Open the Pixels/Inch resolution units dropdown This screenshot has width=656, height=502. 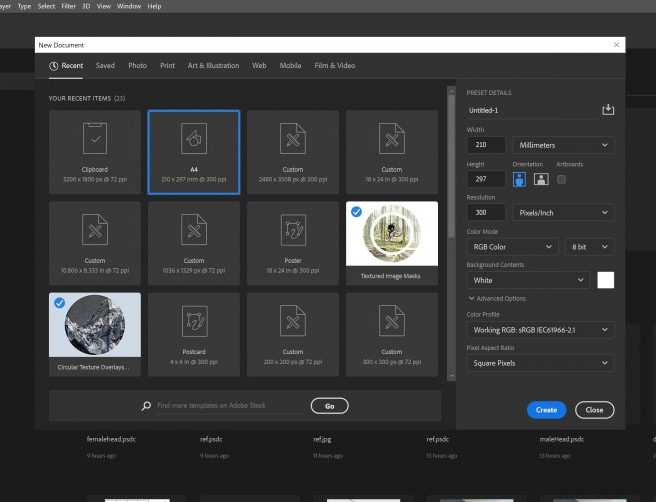coord(563,213)
